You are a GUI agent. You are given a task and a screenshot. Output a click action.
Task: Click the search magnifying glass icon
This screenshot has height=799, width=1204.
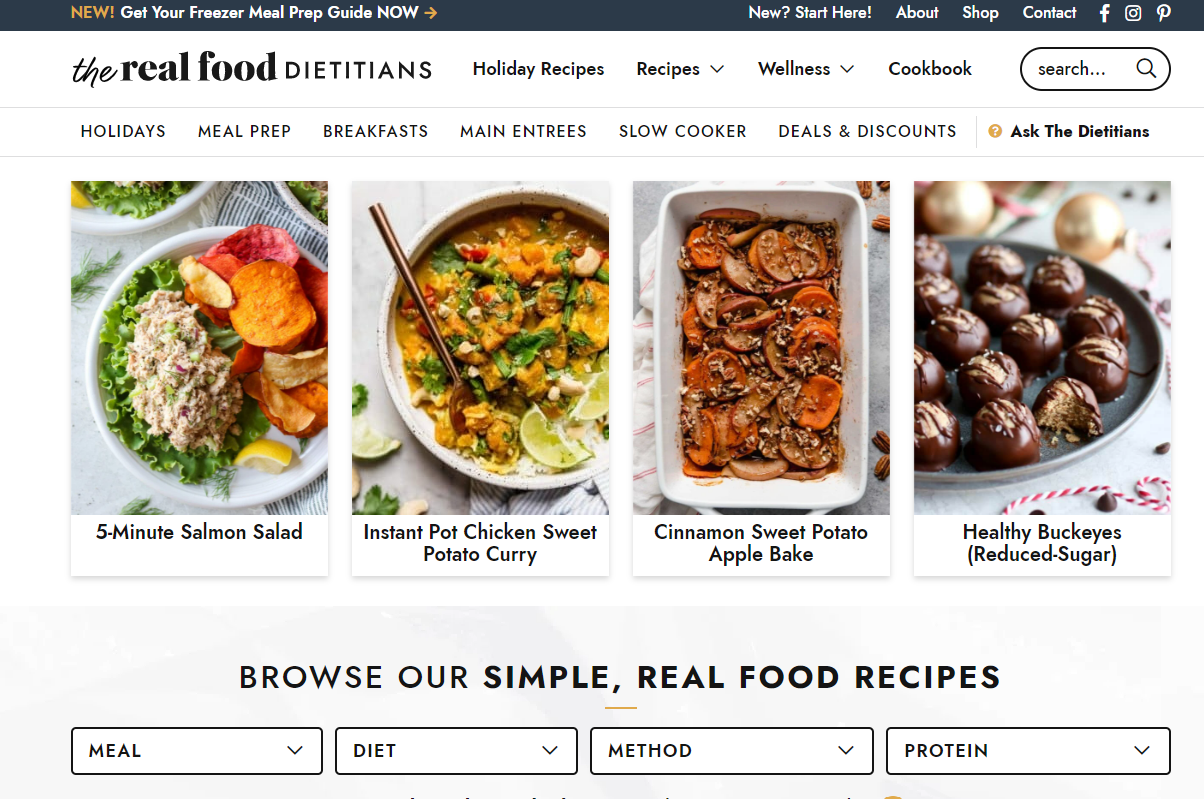1146,69
